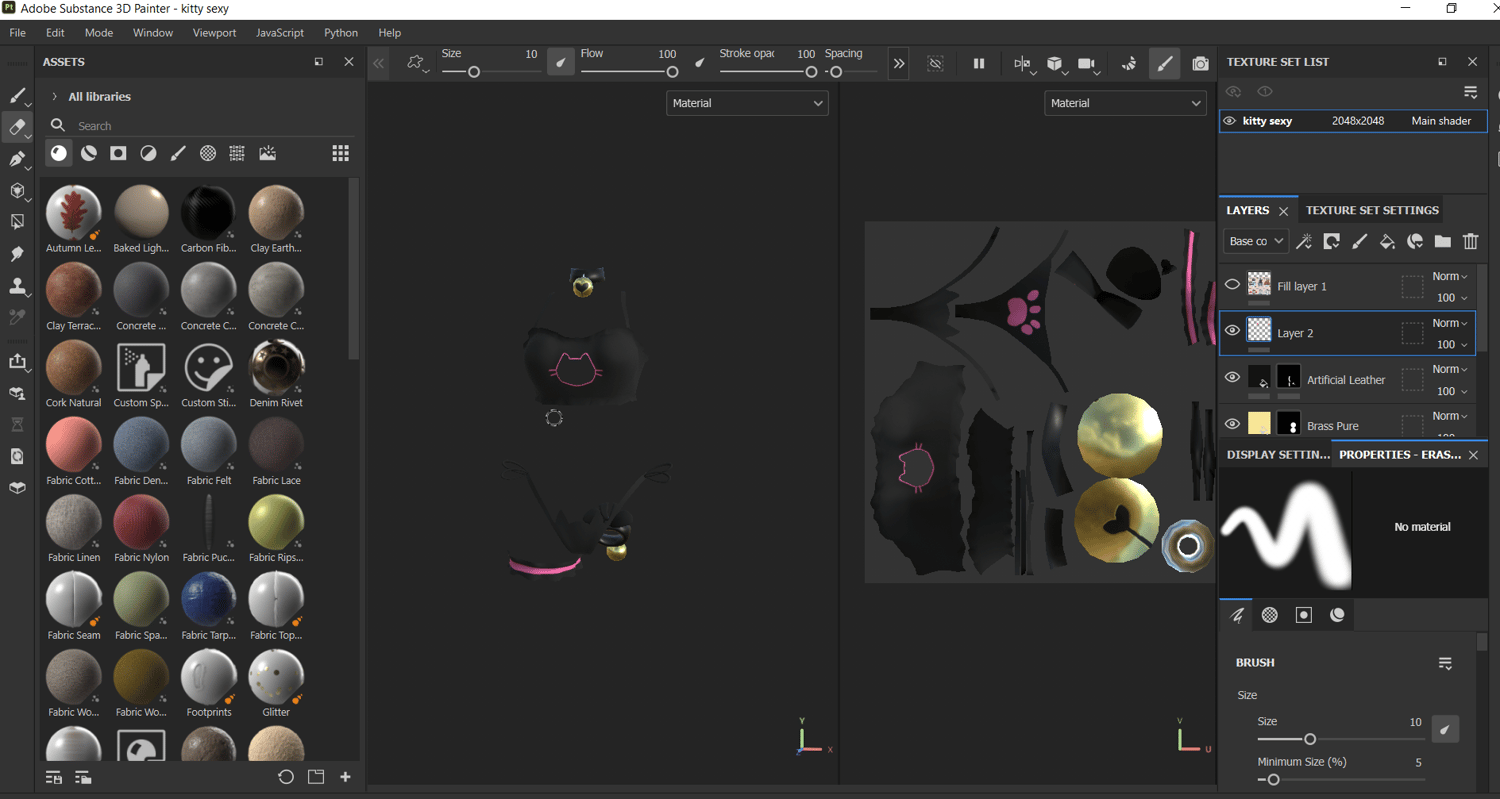Adjust the Flow slider in top toolbar
This screenshot has width=1500, height=799.
point(672,72)
